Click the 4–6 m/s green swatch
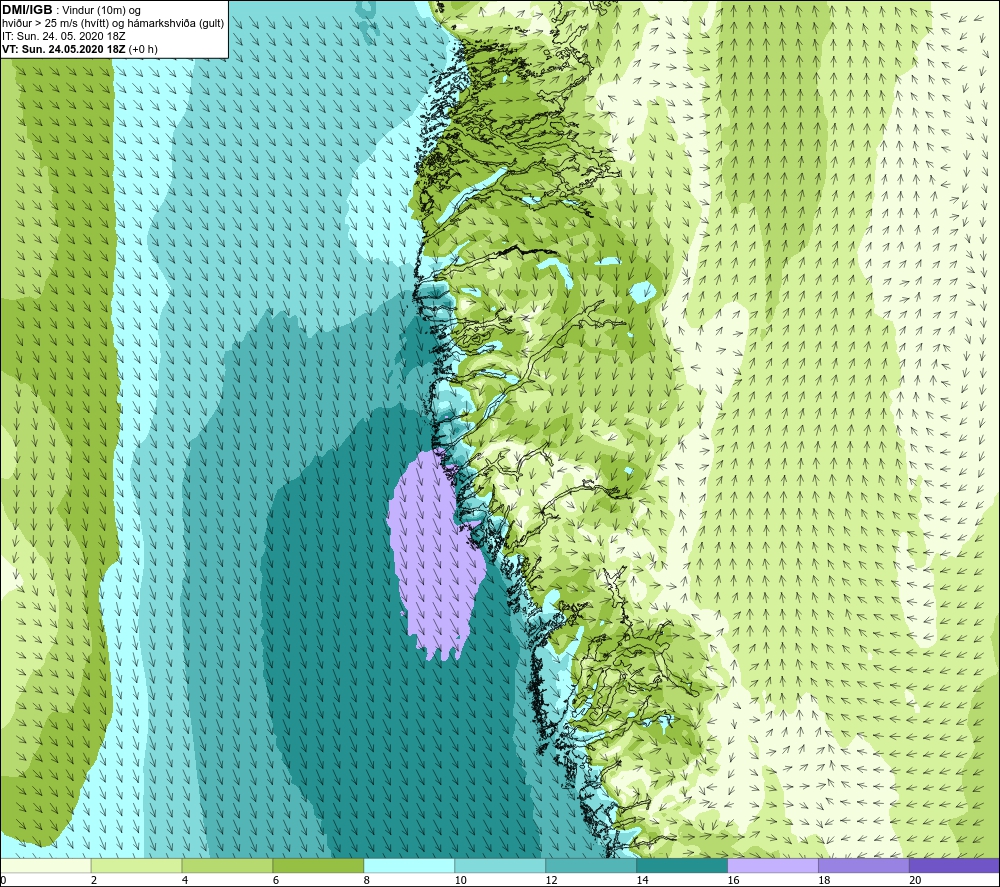Screen dimensions: 1000x887 pos(227,865)
